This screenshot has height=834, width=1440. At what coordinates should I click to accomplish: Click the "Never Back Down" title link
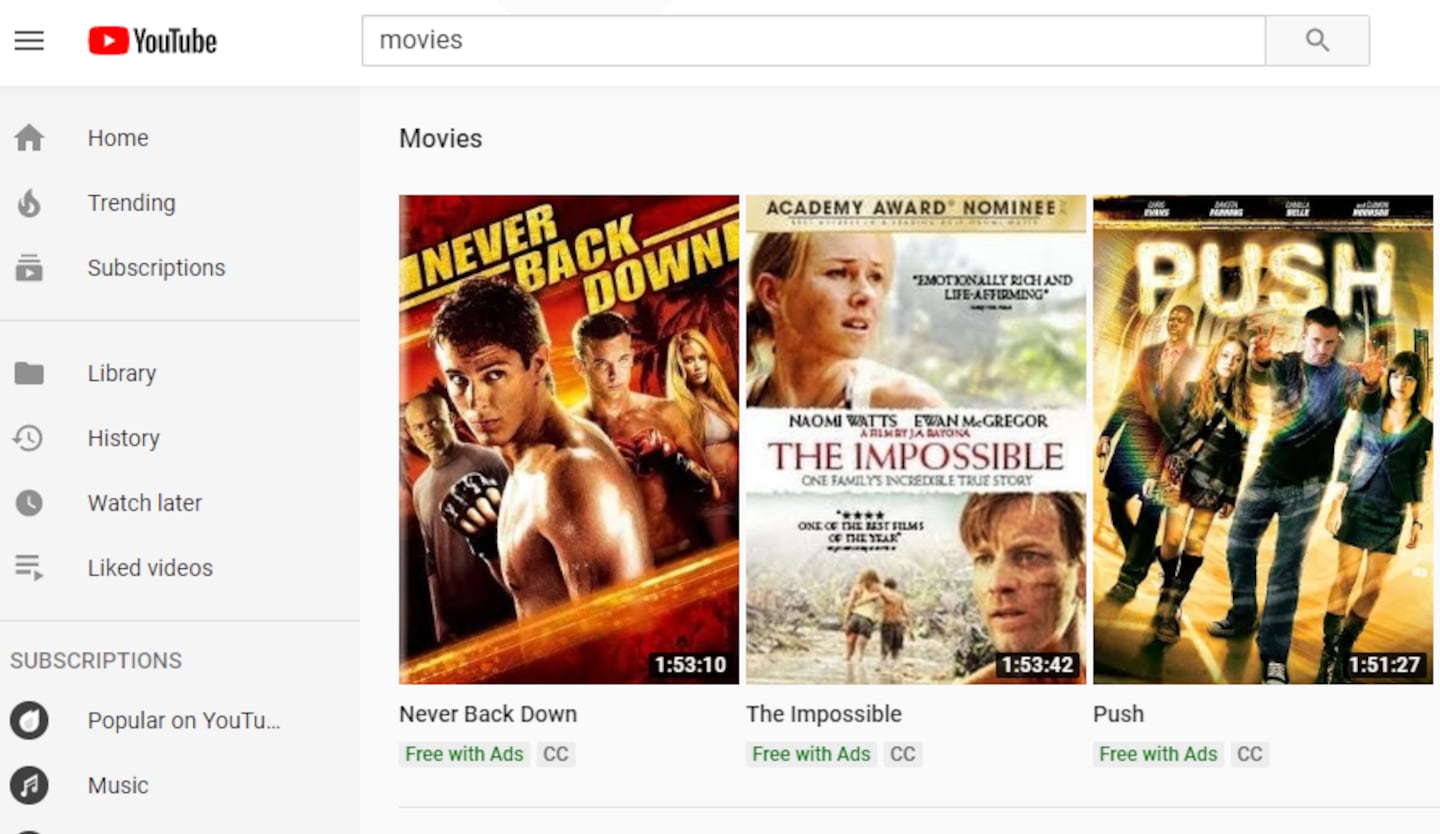488,714
